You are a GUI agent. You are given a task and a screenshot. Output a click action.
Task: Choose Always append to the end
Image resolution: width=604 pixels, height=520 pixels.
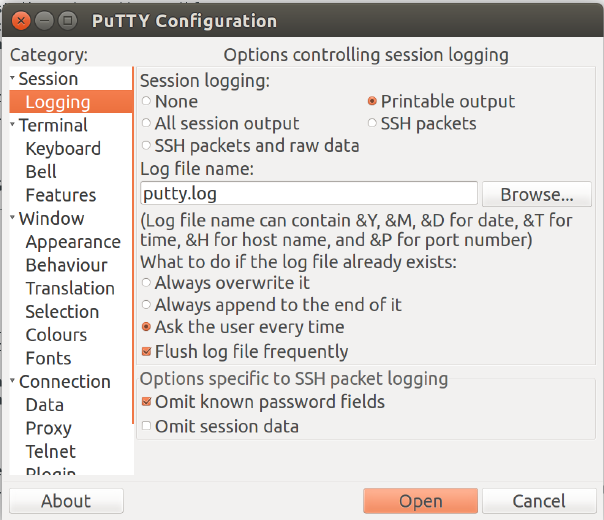pyautogui.click(x=147, y=305)
